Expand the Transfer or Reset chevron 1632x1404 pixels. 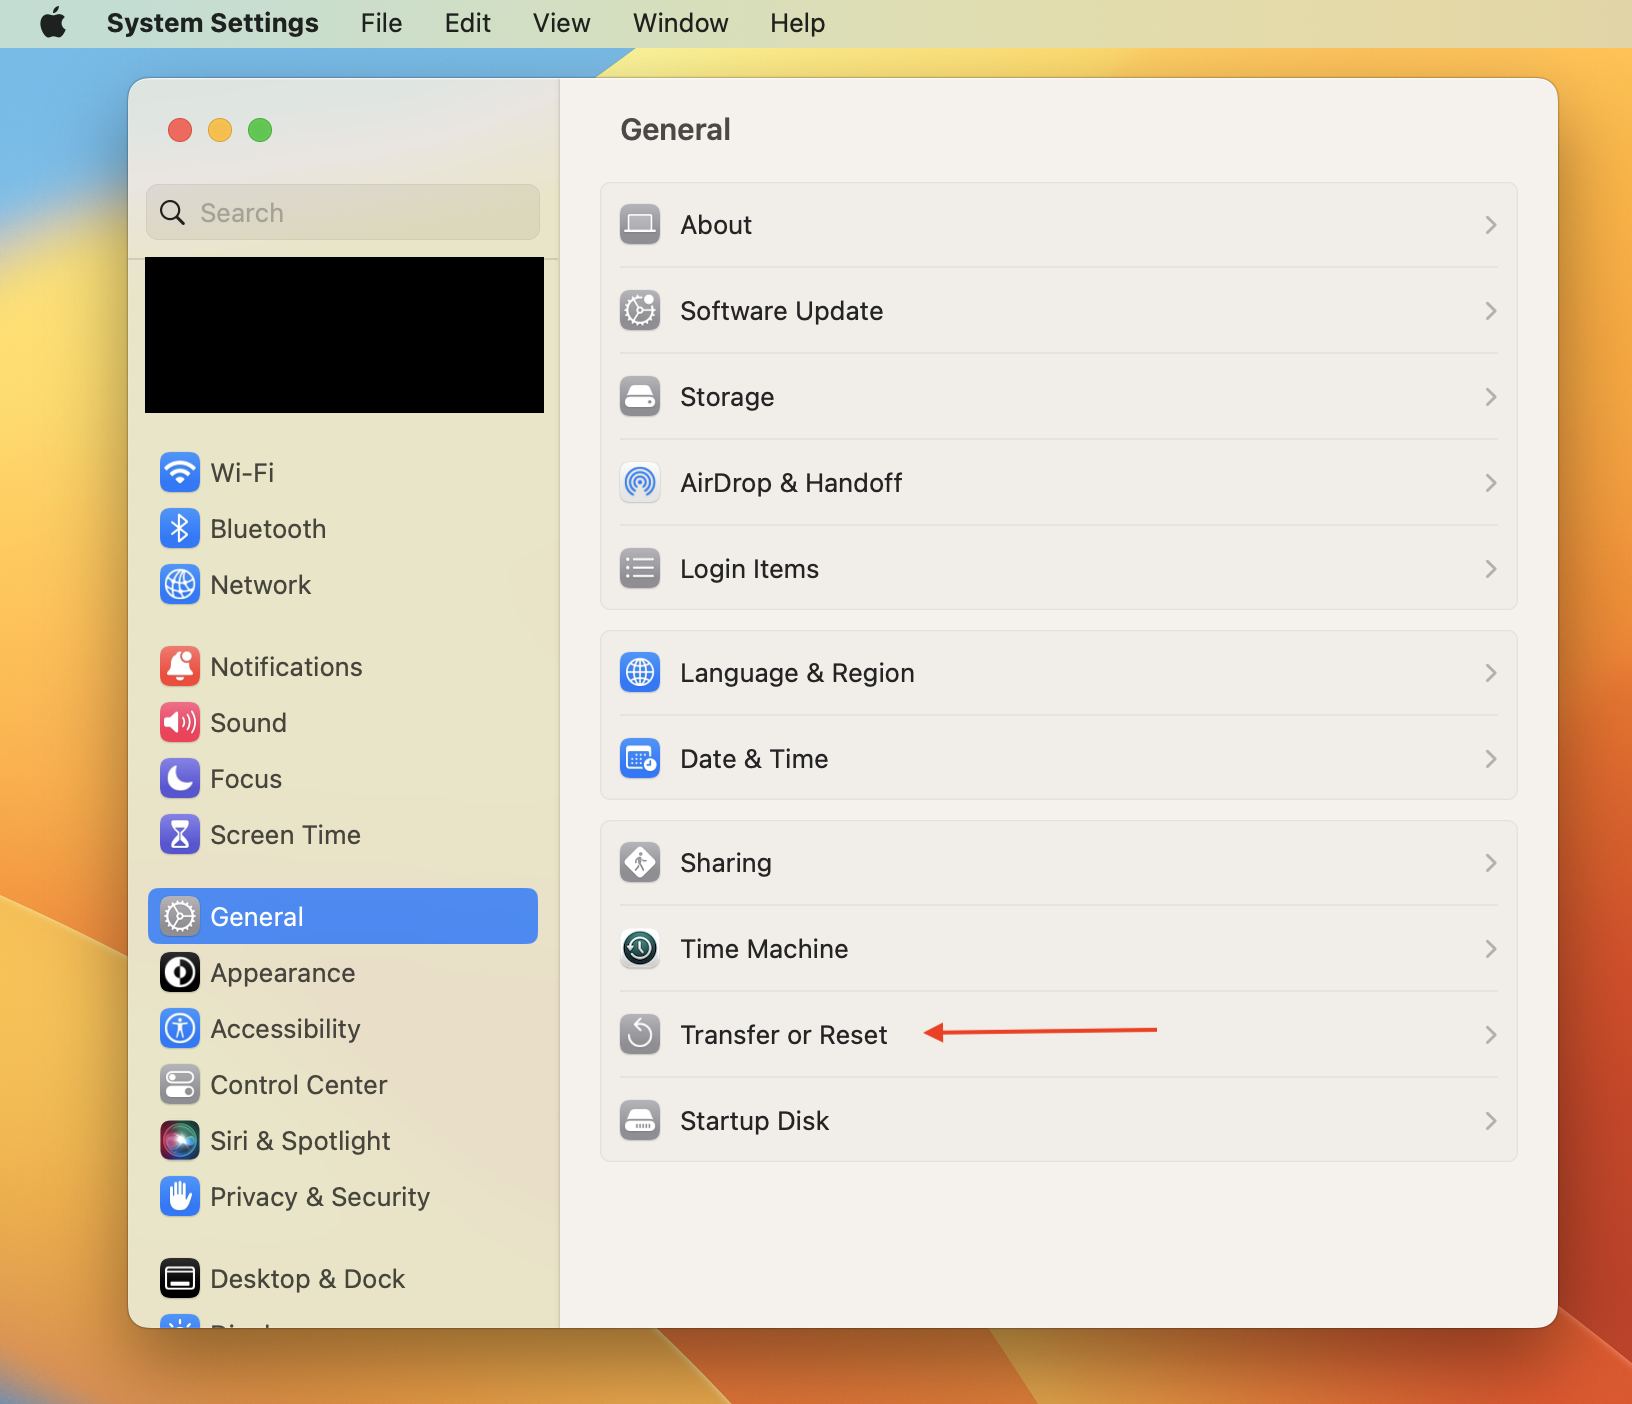[1491, 1035]
